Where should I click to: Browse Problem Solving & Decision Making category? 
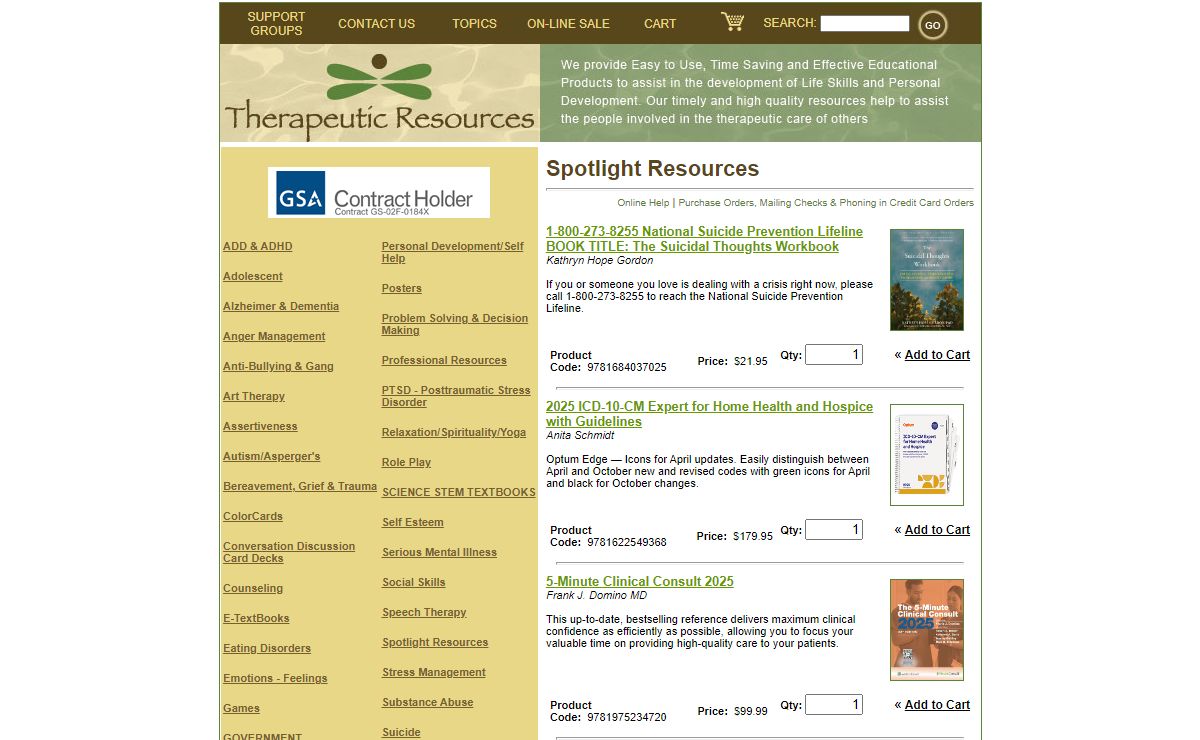[455, 324]
